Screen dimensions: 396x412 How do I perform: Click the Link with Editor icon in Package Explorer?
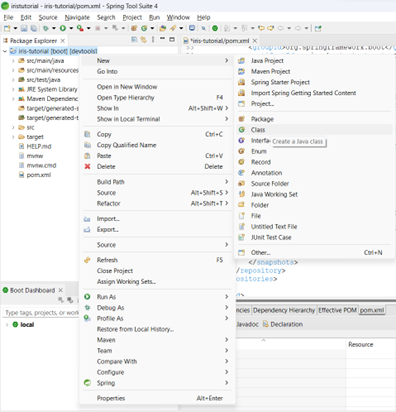coord(143,40)
